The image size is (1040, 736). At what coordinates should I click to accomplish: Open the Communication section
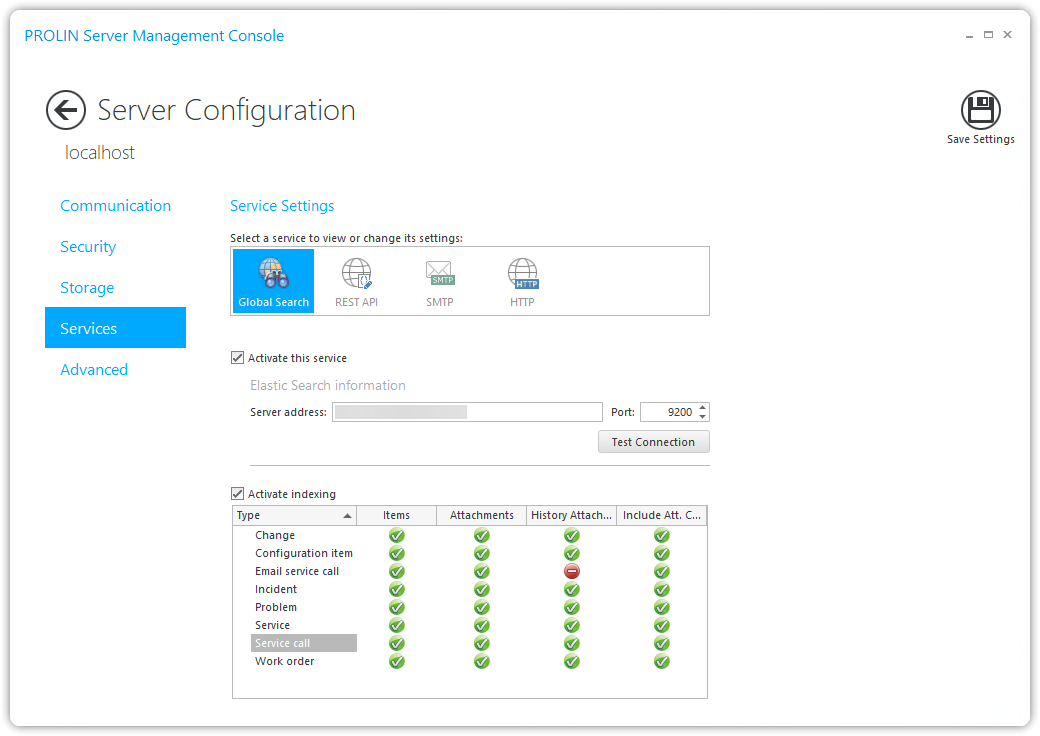[x=115, y=206]
